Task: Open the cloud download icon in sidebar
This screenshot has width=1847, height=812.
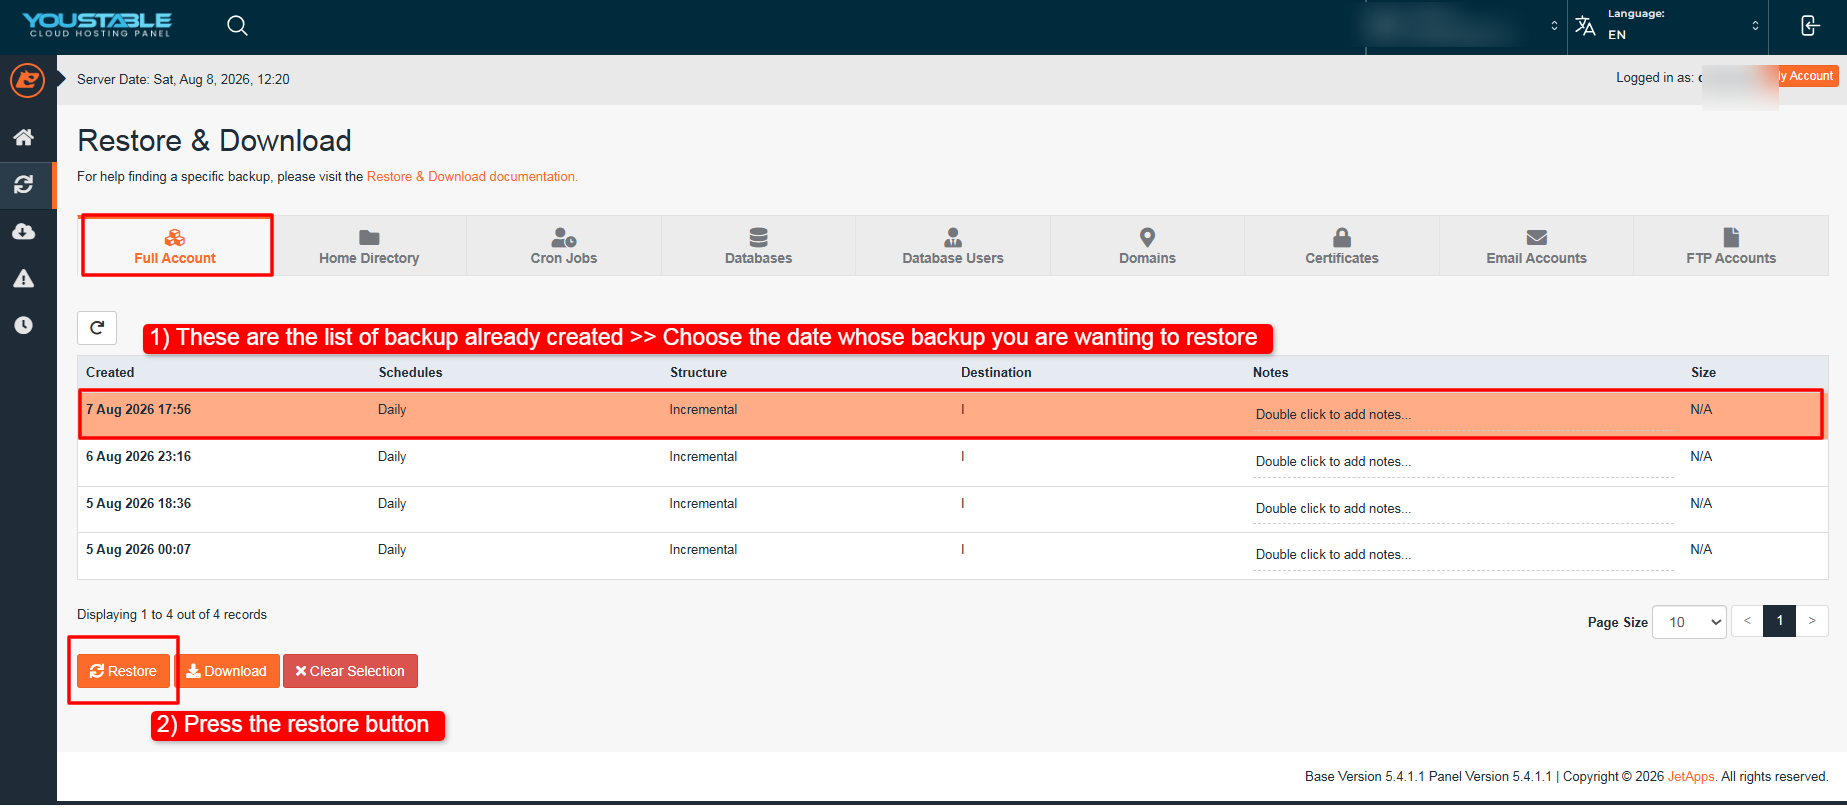Action: 24,231
